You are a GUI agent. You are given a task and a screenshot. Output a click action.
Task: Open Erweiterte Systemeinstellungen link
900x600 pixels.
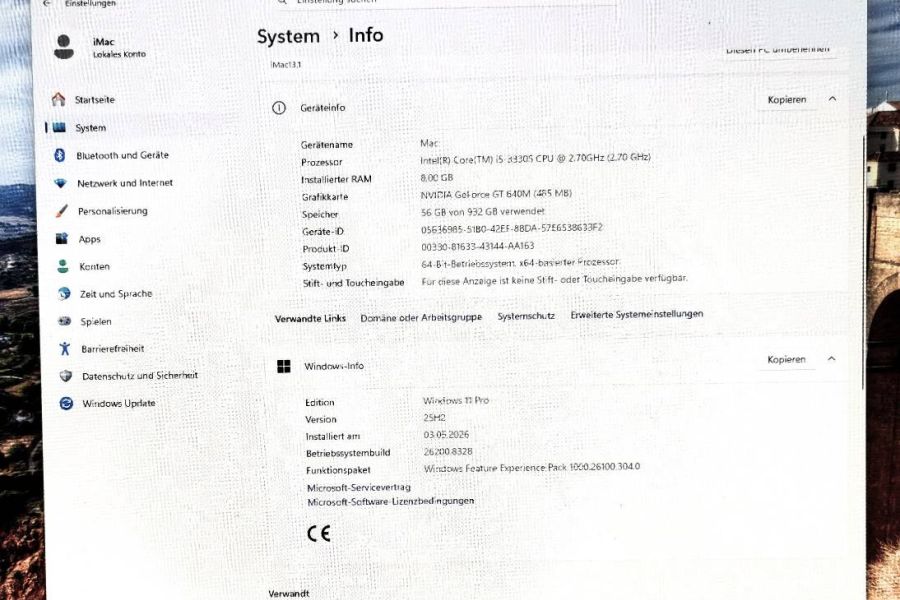coord(637,314)
